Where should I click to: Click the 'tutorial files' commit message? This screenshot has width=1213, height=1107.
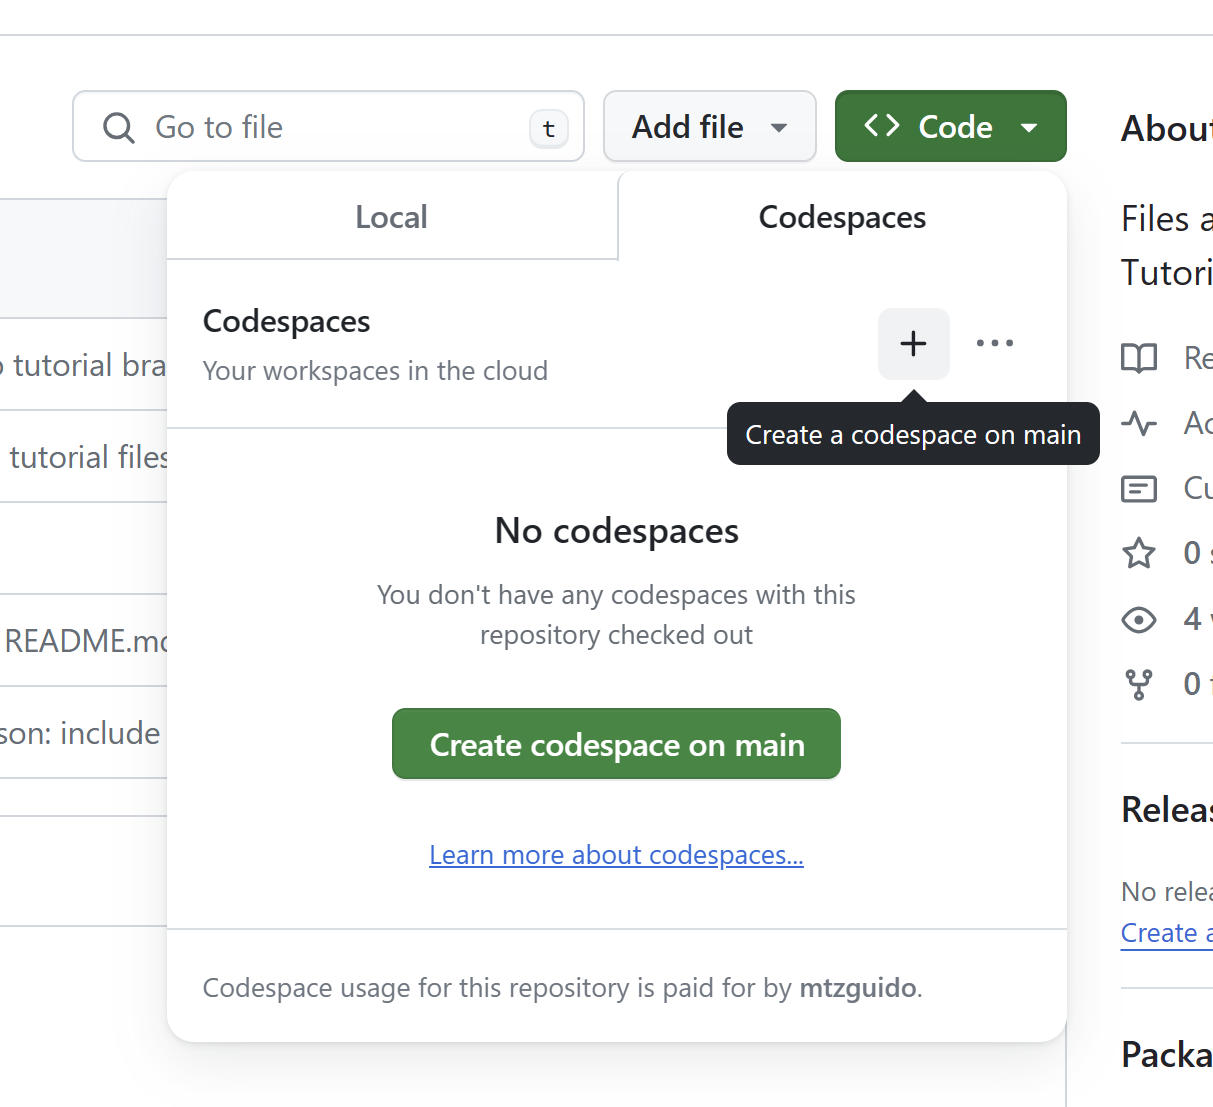tap(88, 457)
